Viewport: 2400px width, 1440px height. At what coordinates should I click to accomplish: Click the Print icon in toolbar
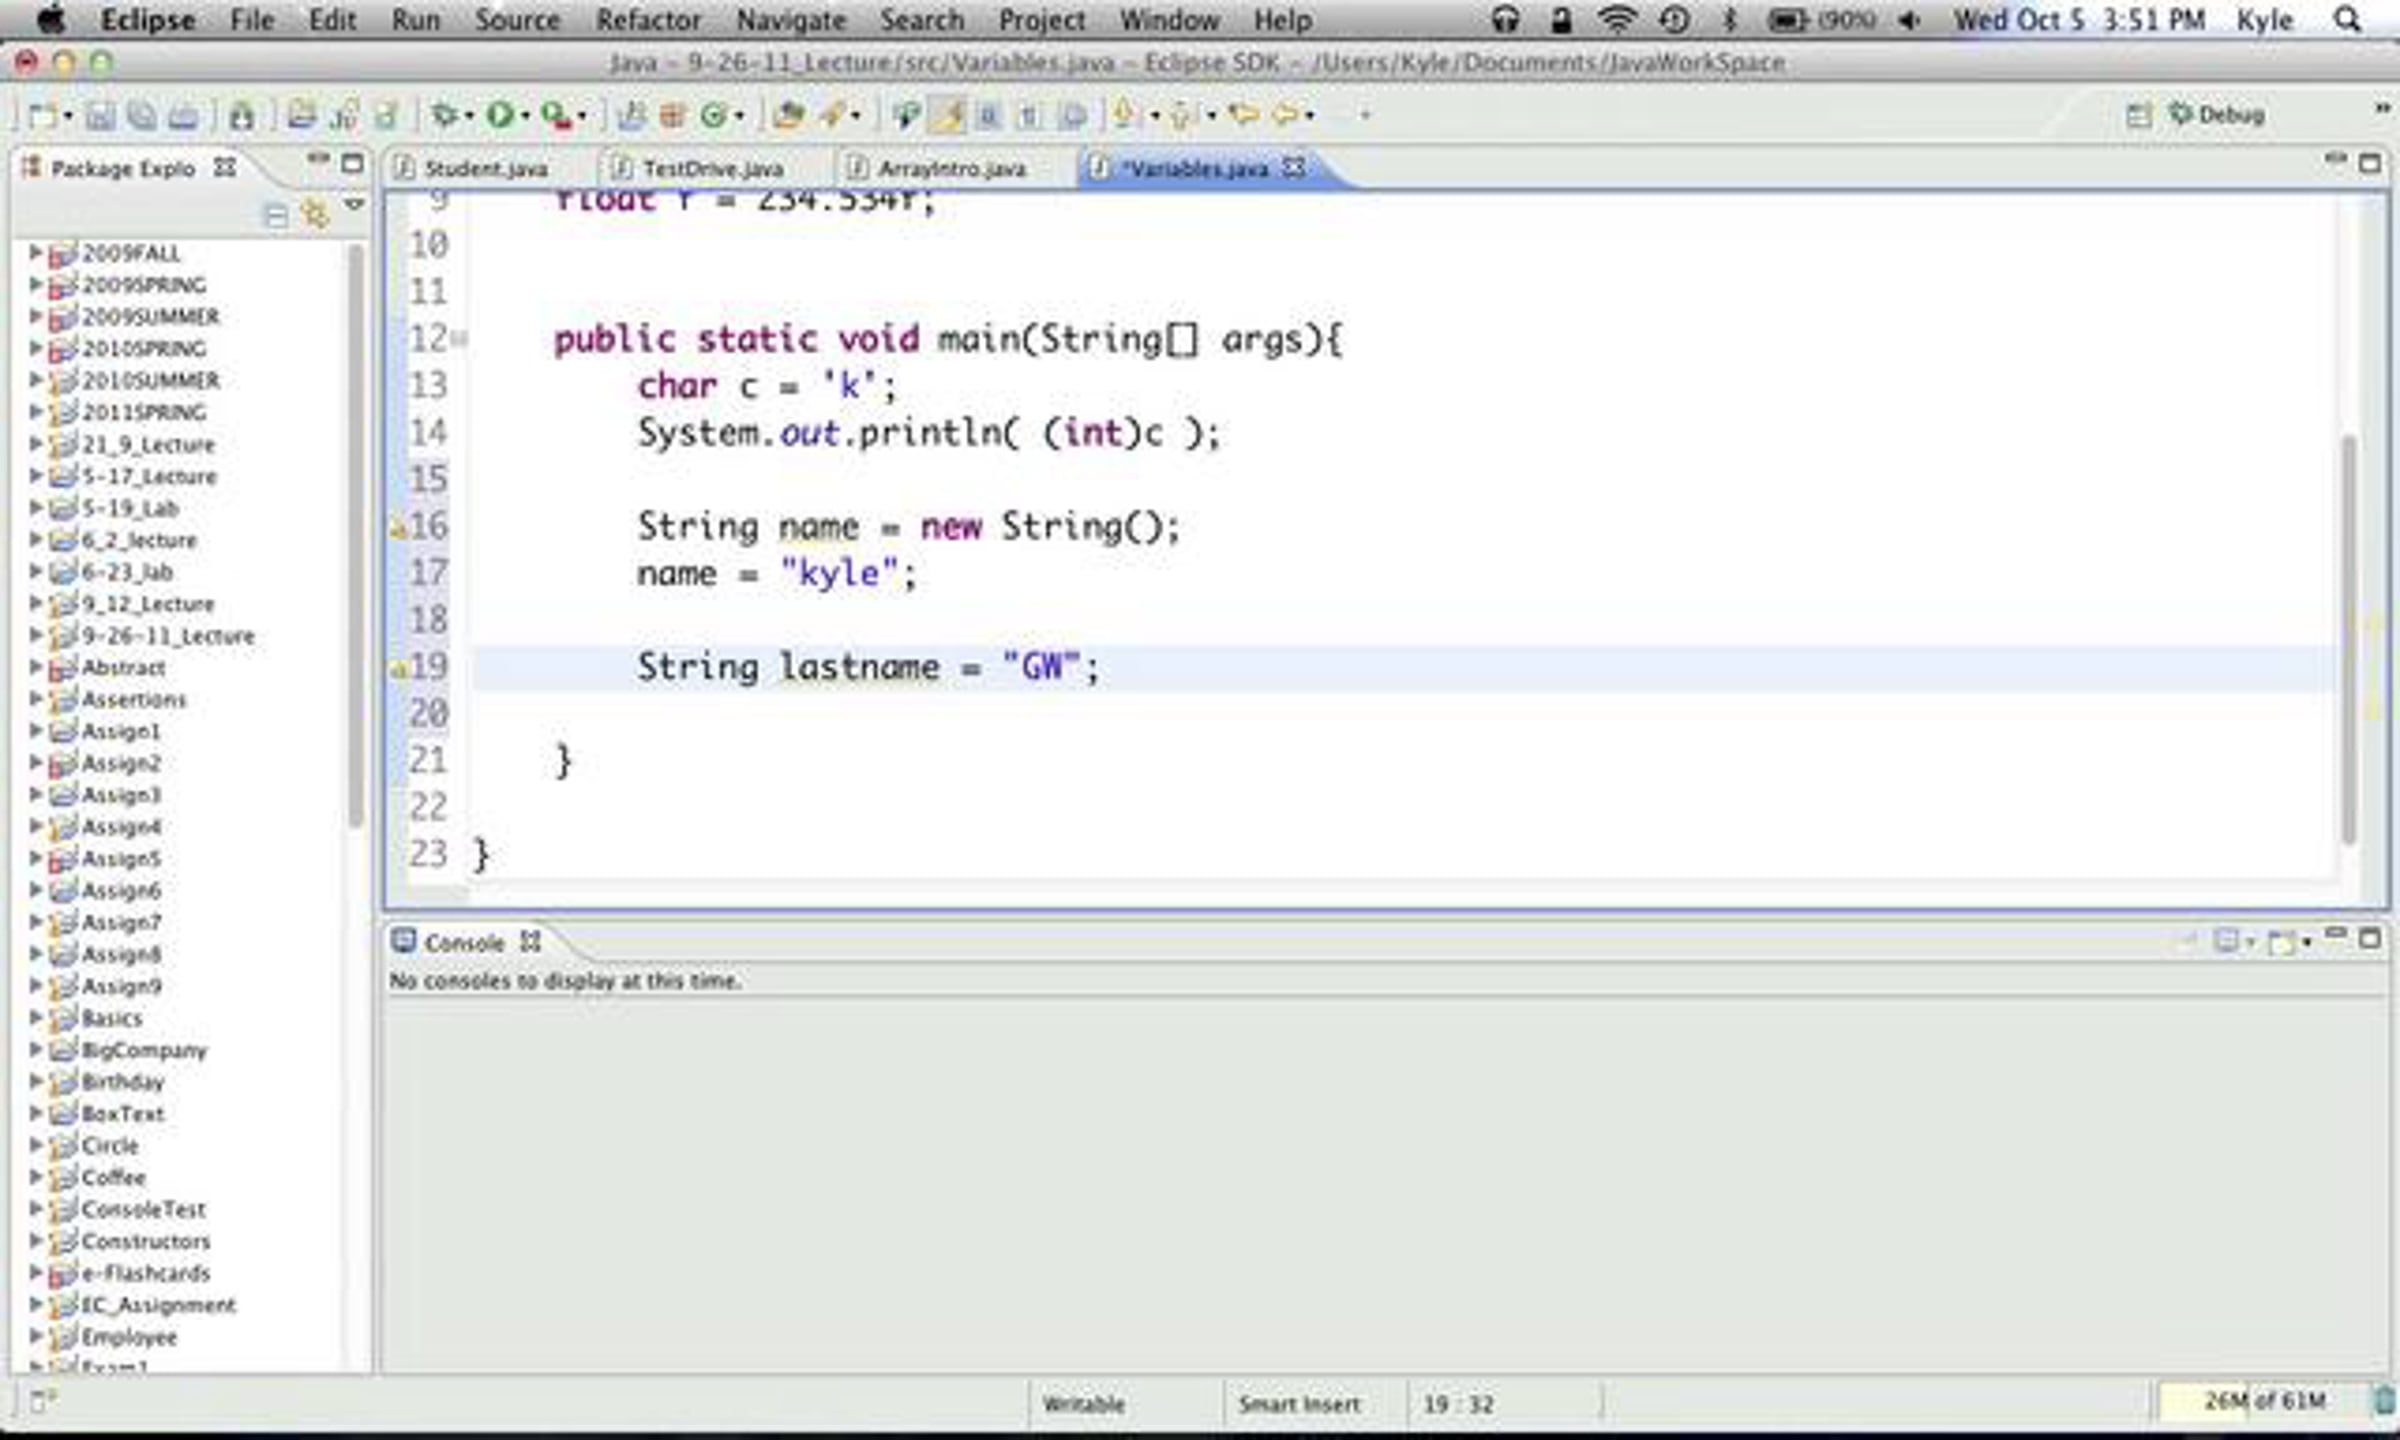tap(183, 115)
